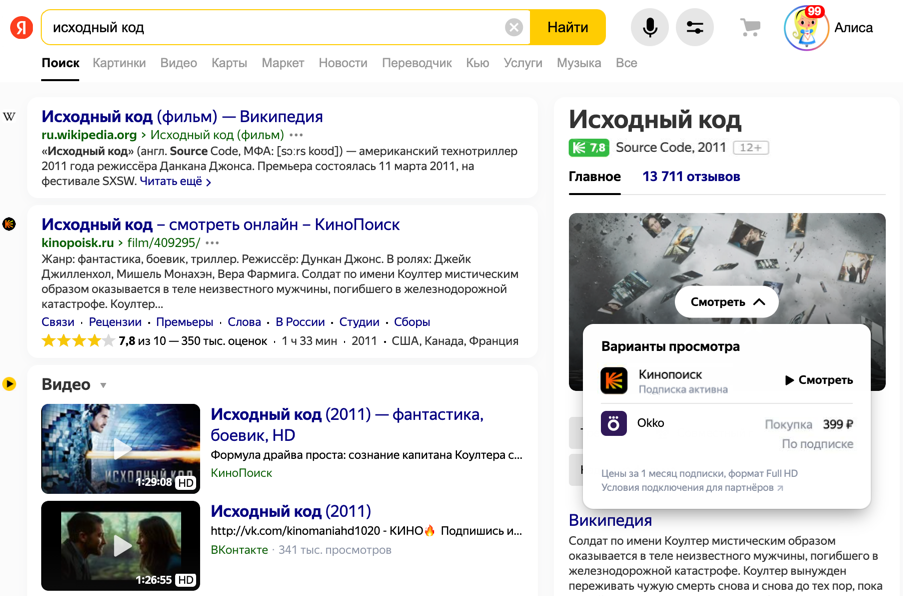Click the Okko service icon
The image size is (903, 596).
click(614, 423)
